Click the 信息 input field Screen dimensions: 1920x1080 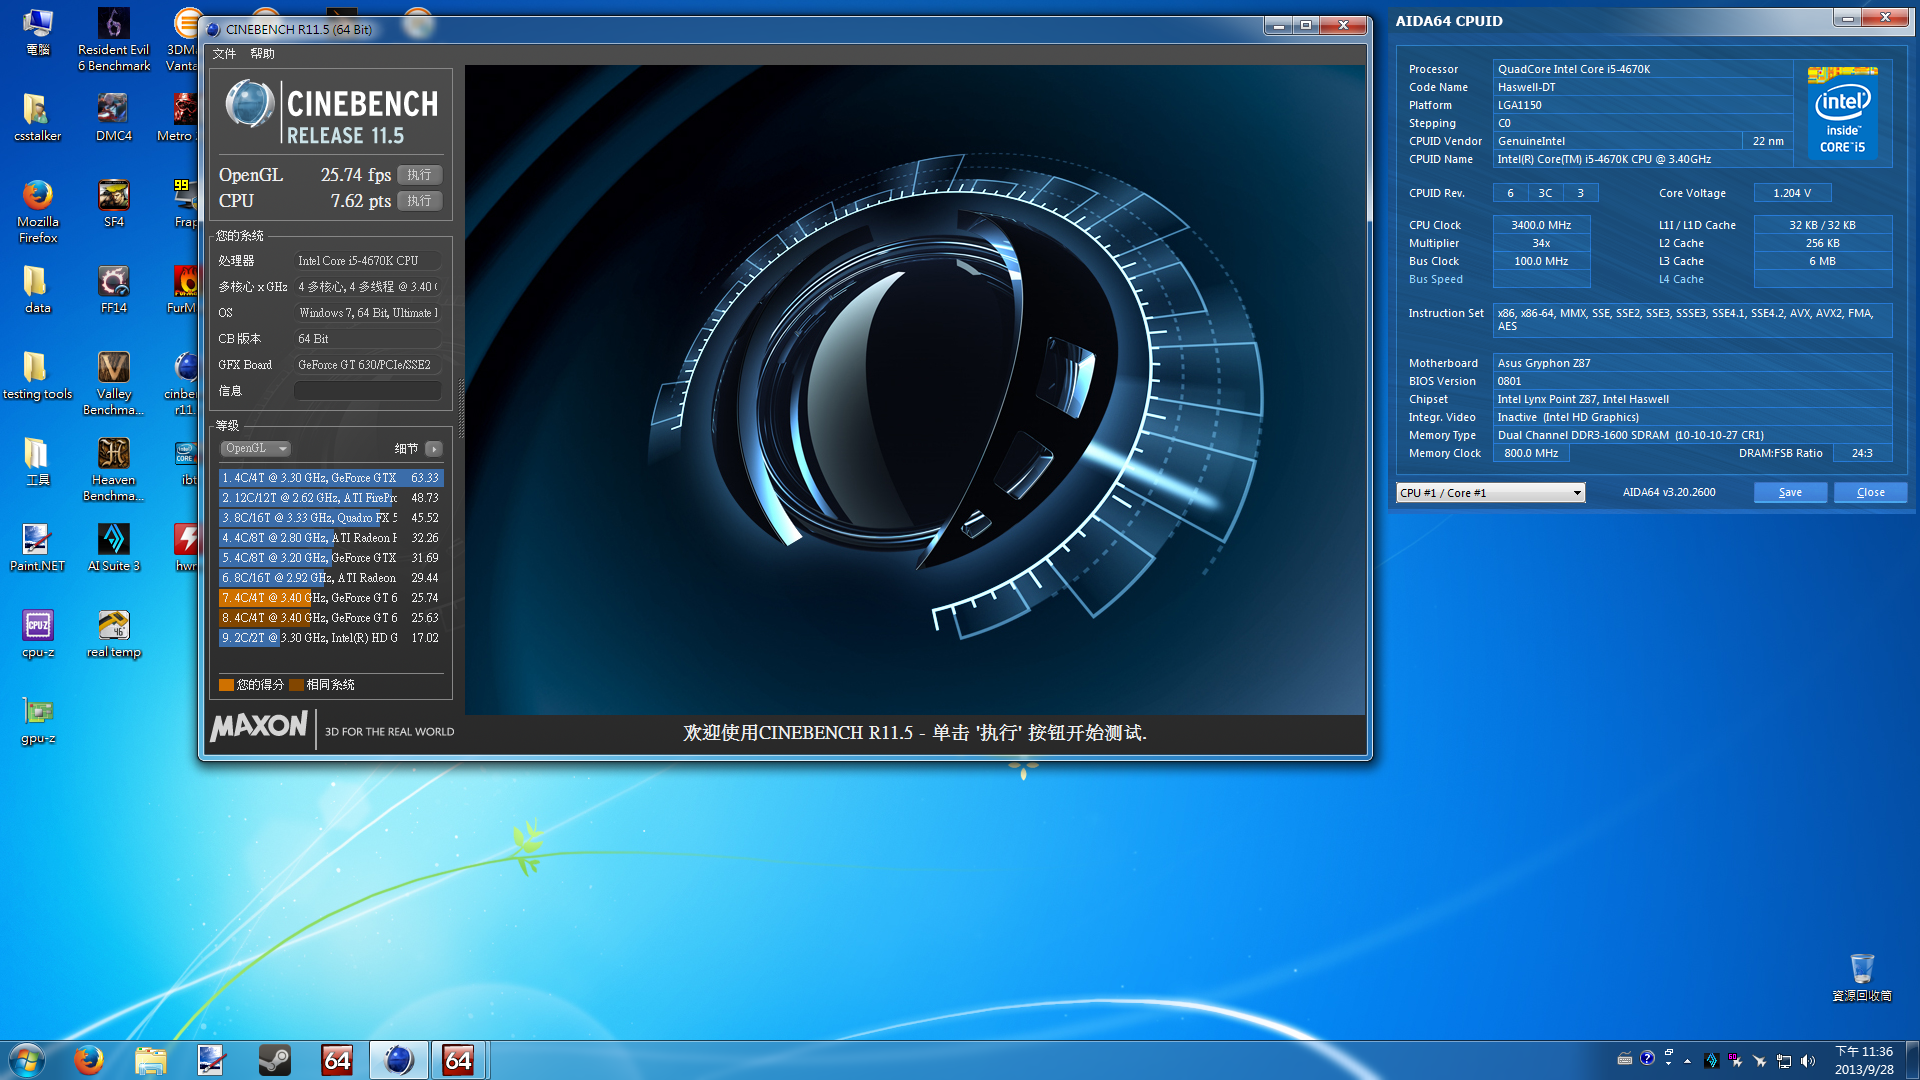(367, 391)
